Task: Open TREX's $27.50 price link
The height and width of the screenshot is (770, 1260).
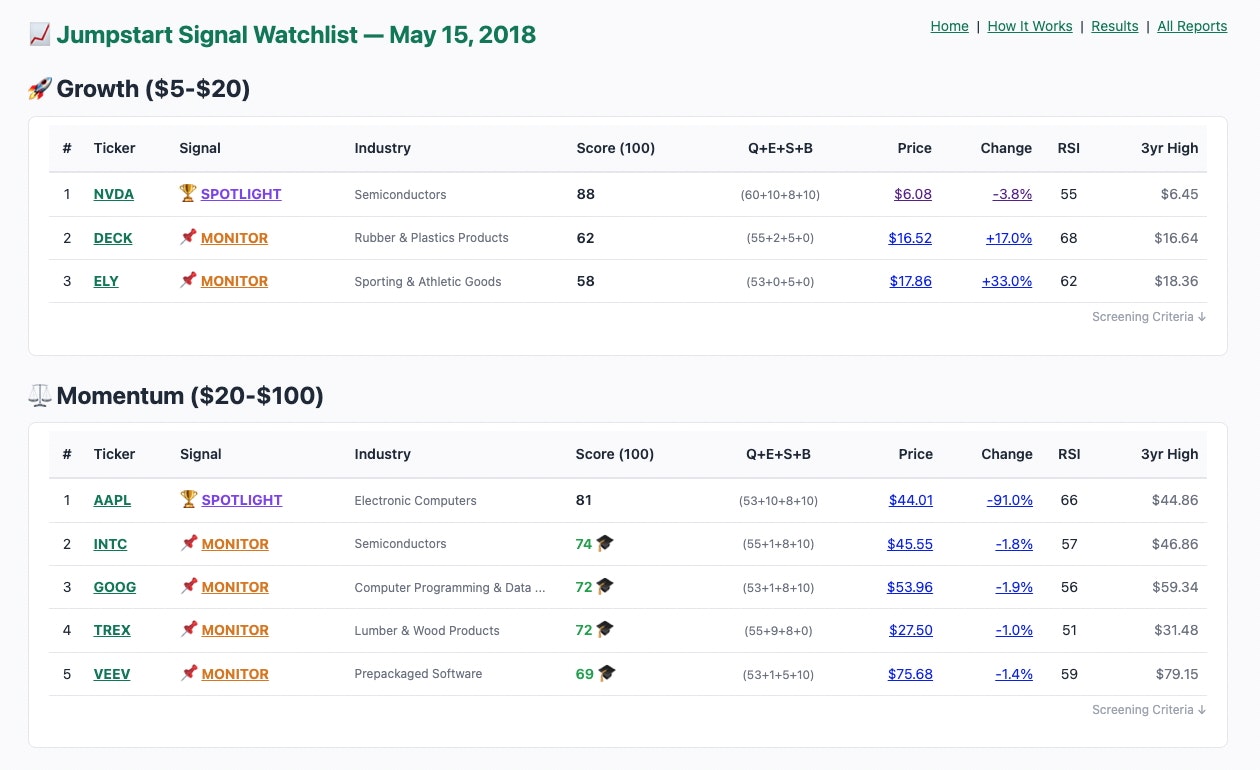Action: [911, 630]
